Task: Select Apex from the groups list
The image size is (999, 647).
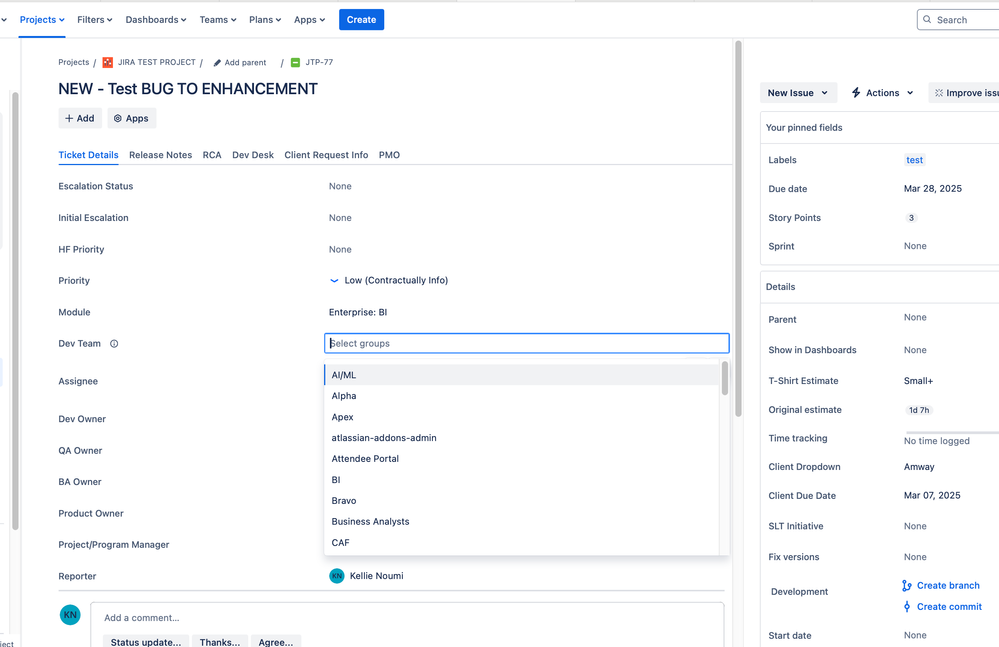Action: (x=522, y=417)
